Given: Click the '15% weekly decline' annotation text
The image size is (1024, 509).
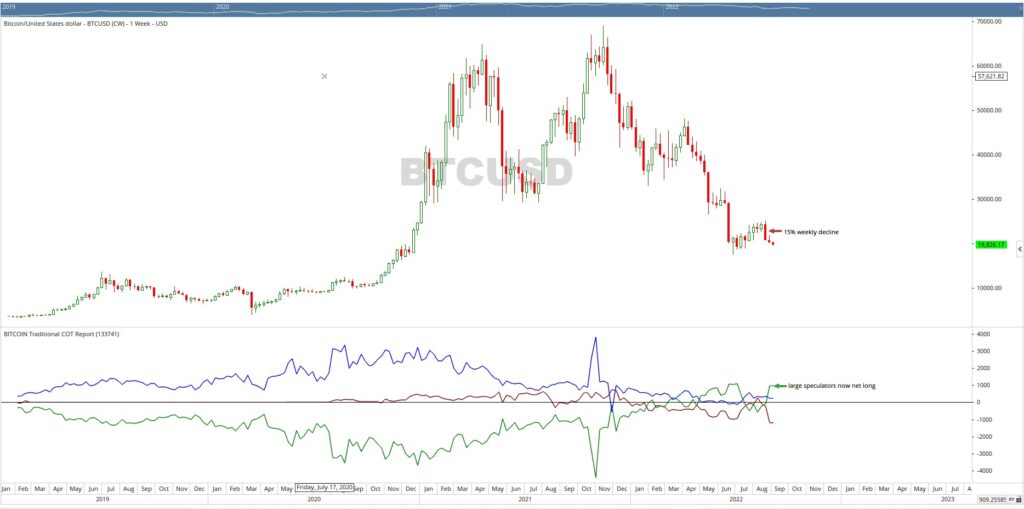Looking at the screenshot, I should click(810, 231).
